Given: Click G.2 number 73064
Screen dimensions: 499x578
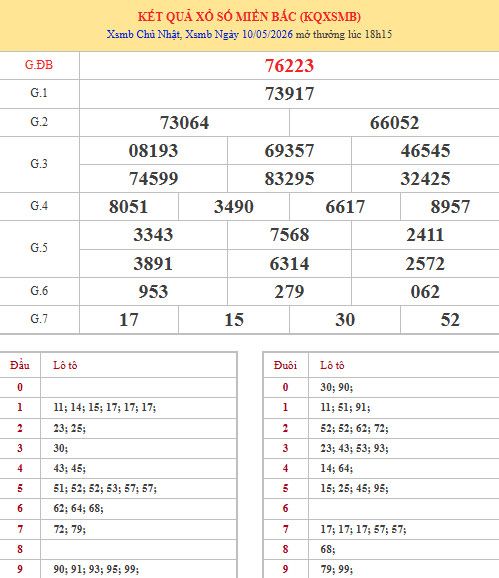Looking at the screenshot, I should 184,122.
